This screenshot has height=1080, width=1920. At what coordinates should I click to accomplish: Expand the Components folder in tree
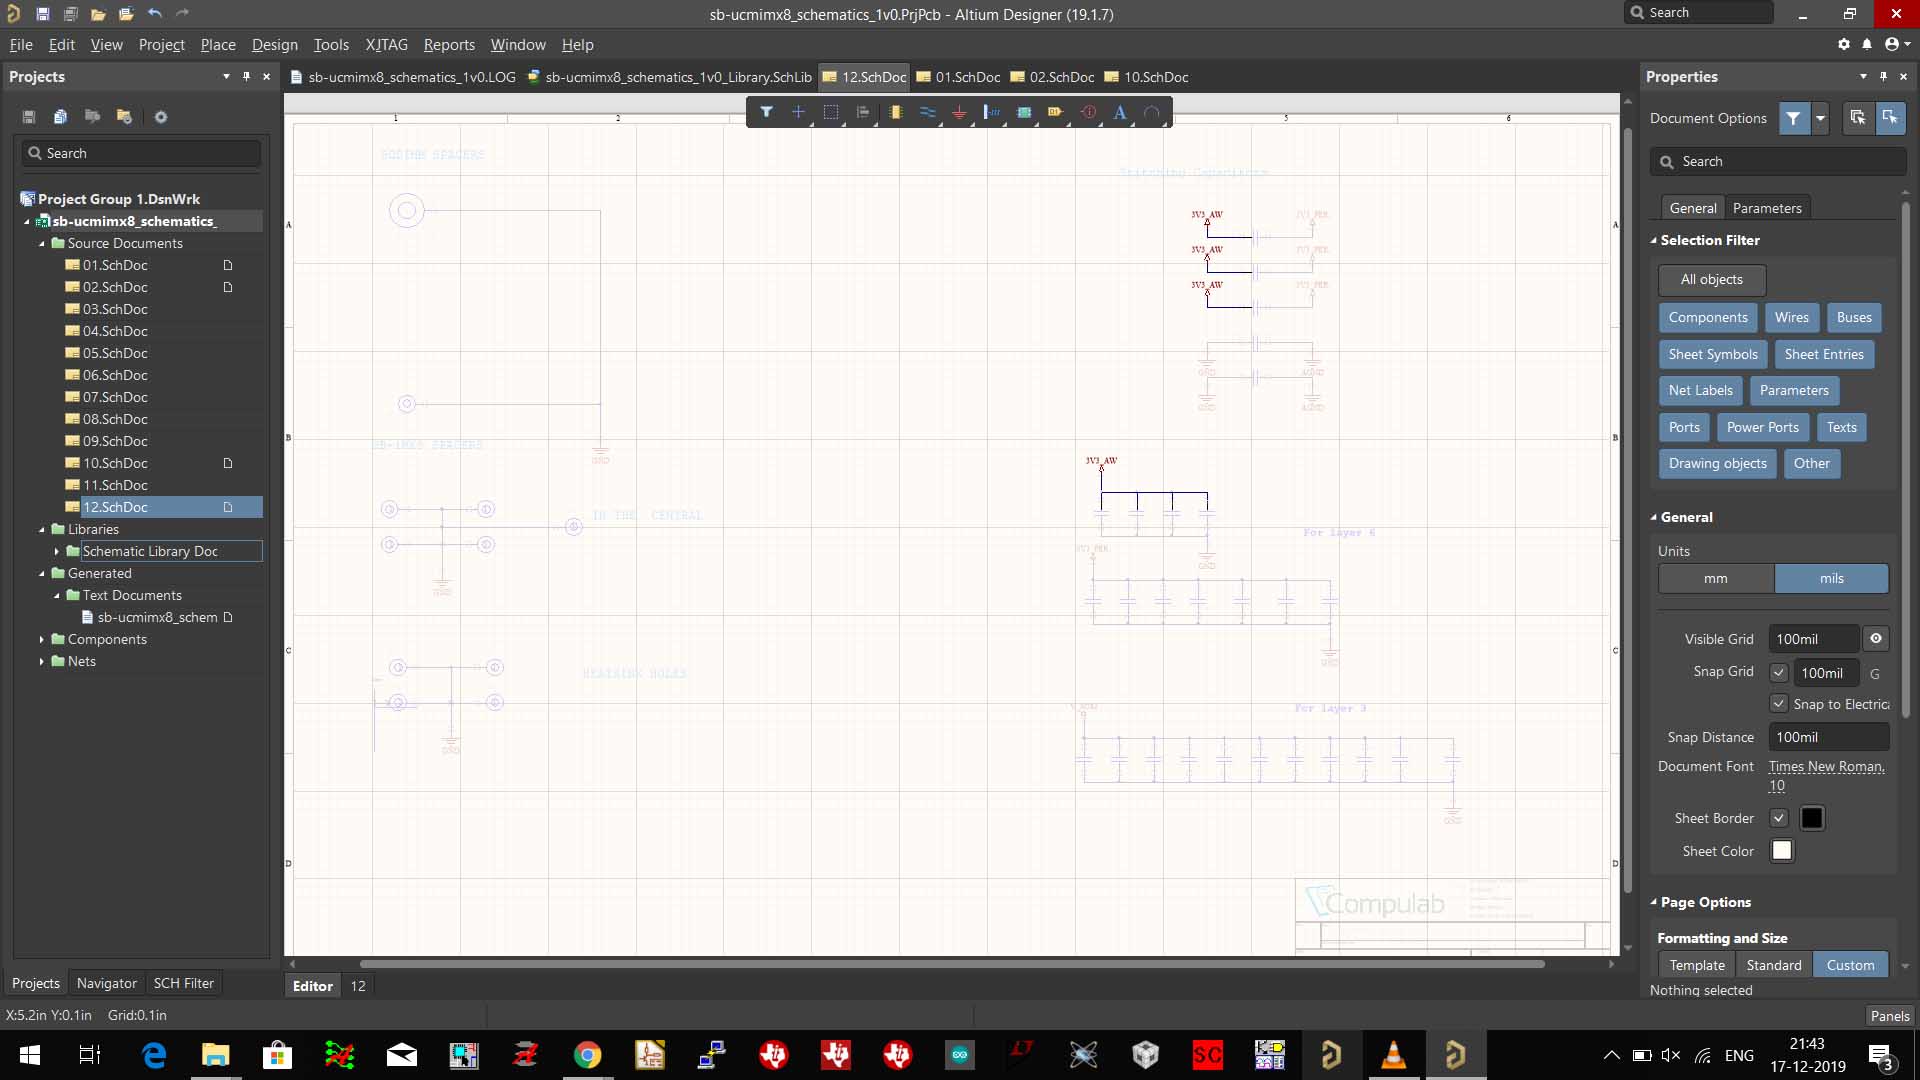[42, 639]
